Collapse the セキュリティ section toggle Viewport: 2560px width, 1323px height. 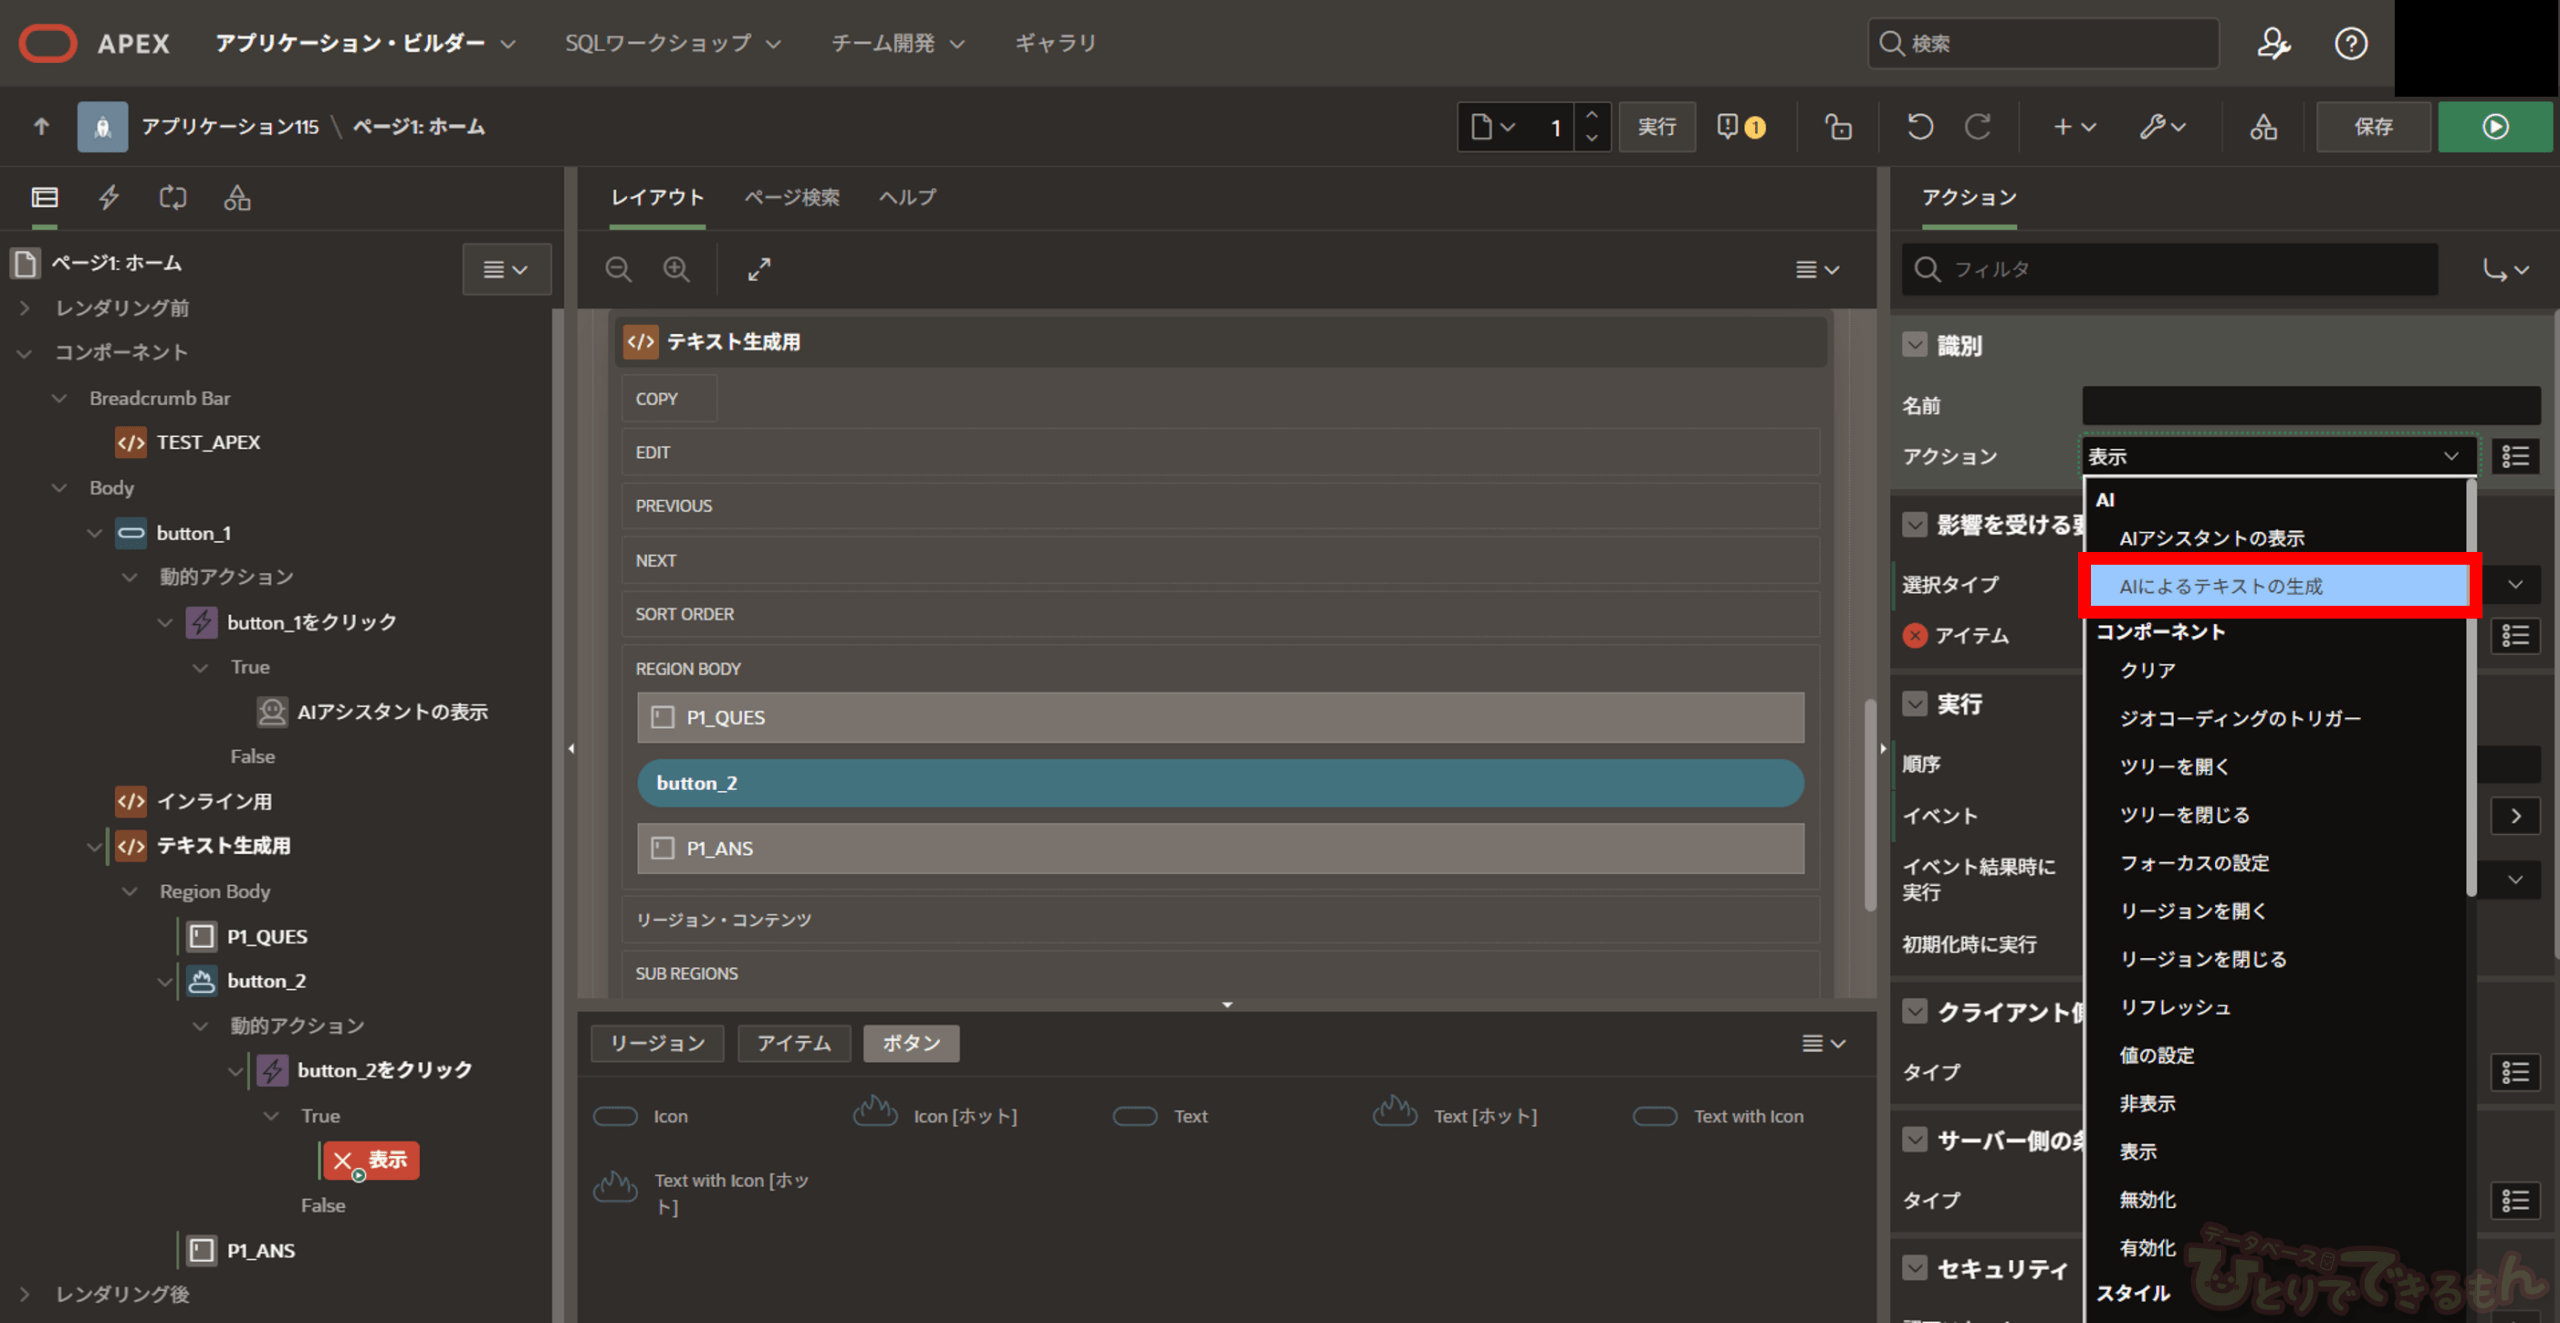(x=1914, y=1268)
